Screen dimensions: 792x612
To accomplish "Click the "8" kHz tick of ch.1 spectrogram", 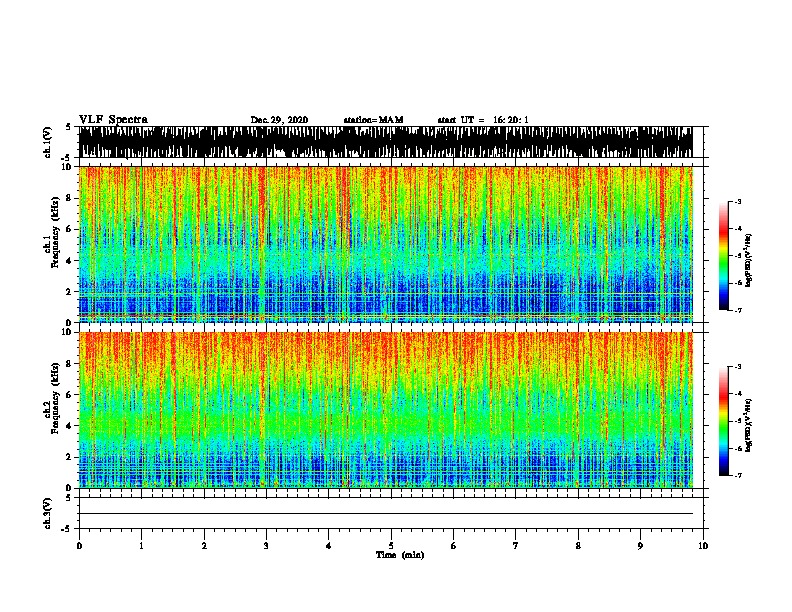I will pos(69,198).
